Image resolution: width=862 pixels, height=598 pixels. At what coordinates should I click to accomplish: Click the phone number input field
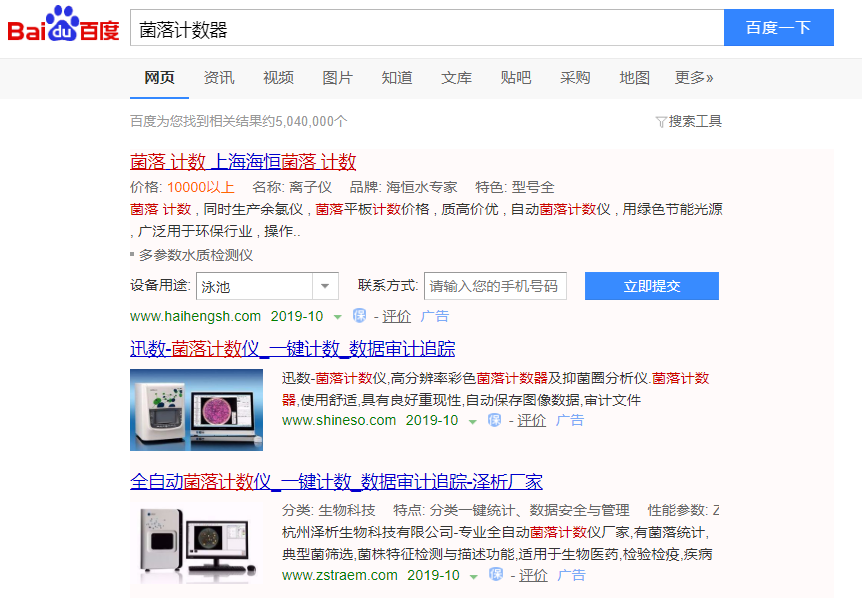[495, 286]
